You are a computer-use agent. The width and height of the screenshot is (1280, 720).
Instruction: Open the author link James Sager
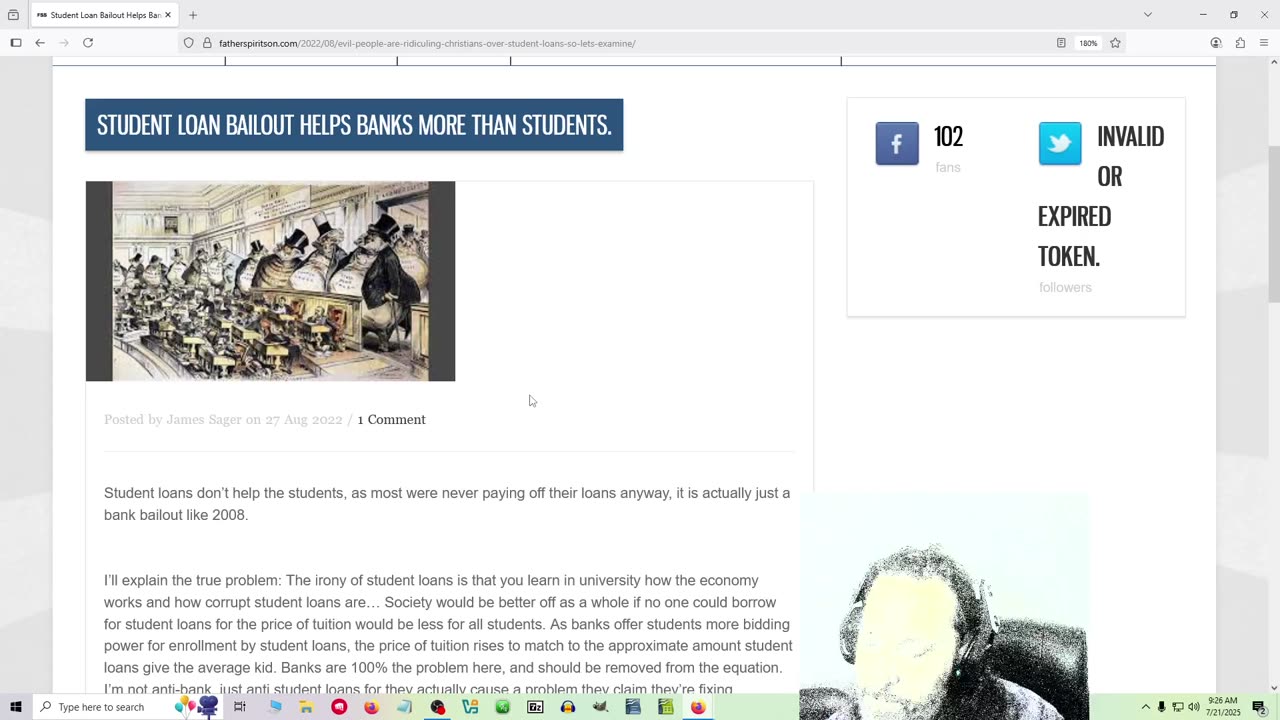(x=204, y=419)
